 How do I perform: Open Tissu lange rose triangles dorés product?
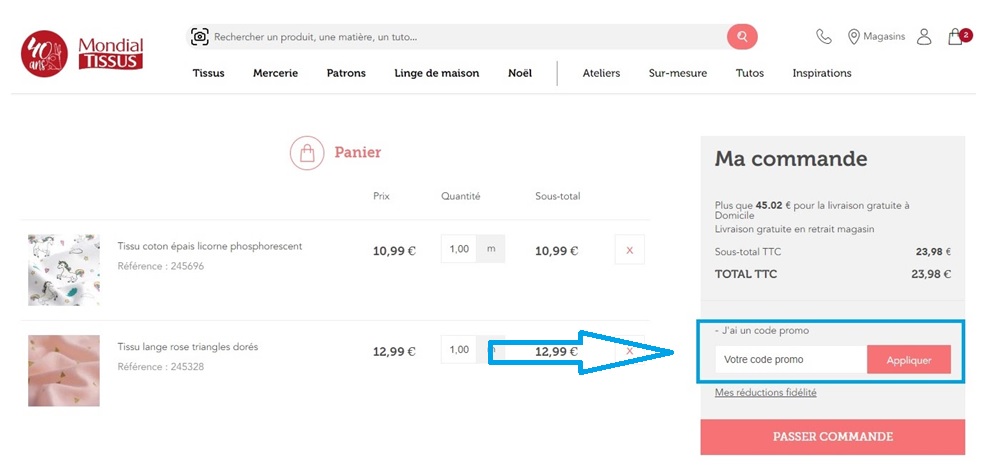click(x=187, y=346)
